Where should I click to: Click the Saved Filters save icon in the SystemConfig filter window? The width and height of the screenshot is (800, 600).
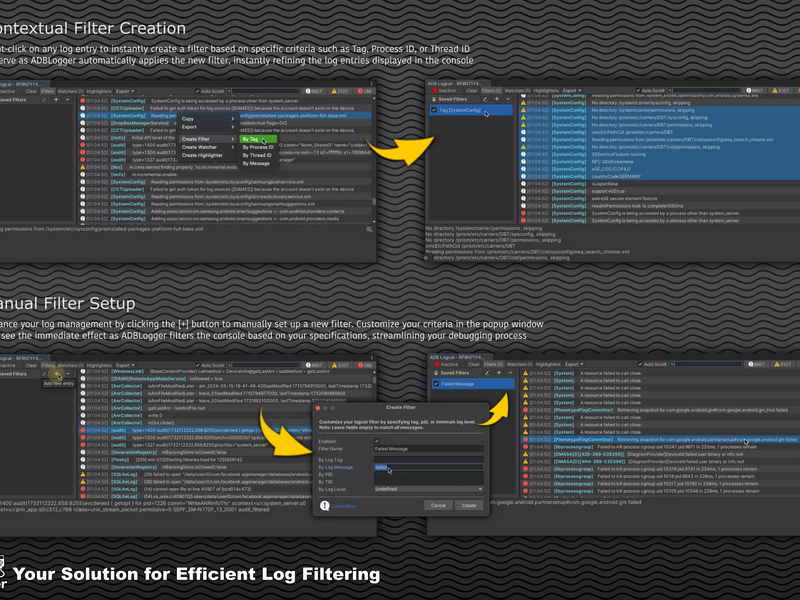pos(434,99)
